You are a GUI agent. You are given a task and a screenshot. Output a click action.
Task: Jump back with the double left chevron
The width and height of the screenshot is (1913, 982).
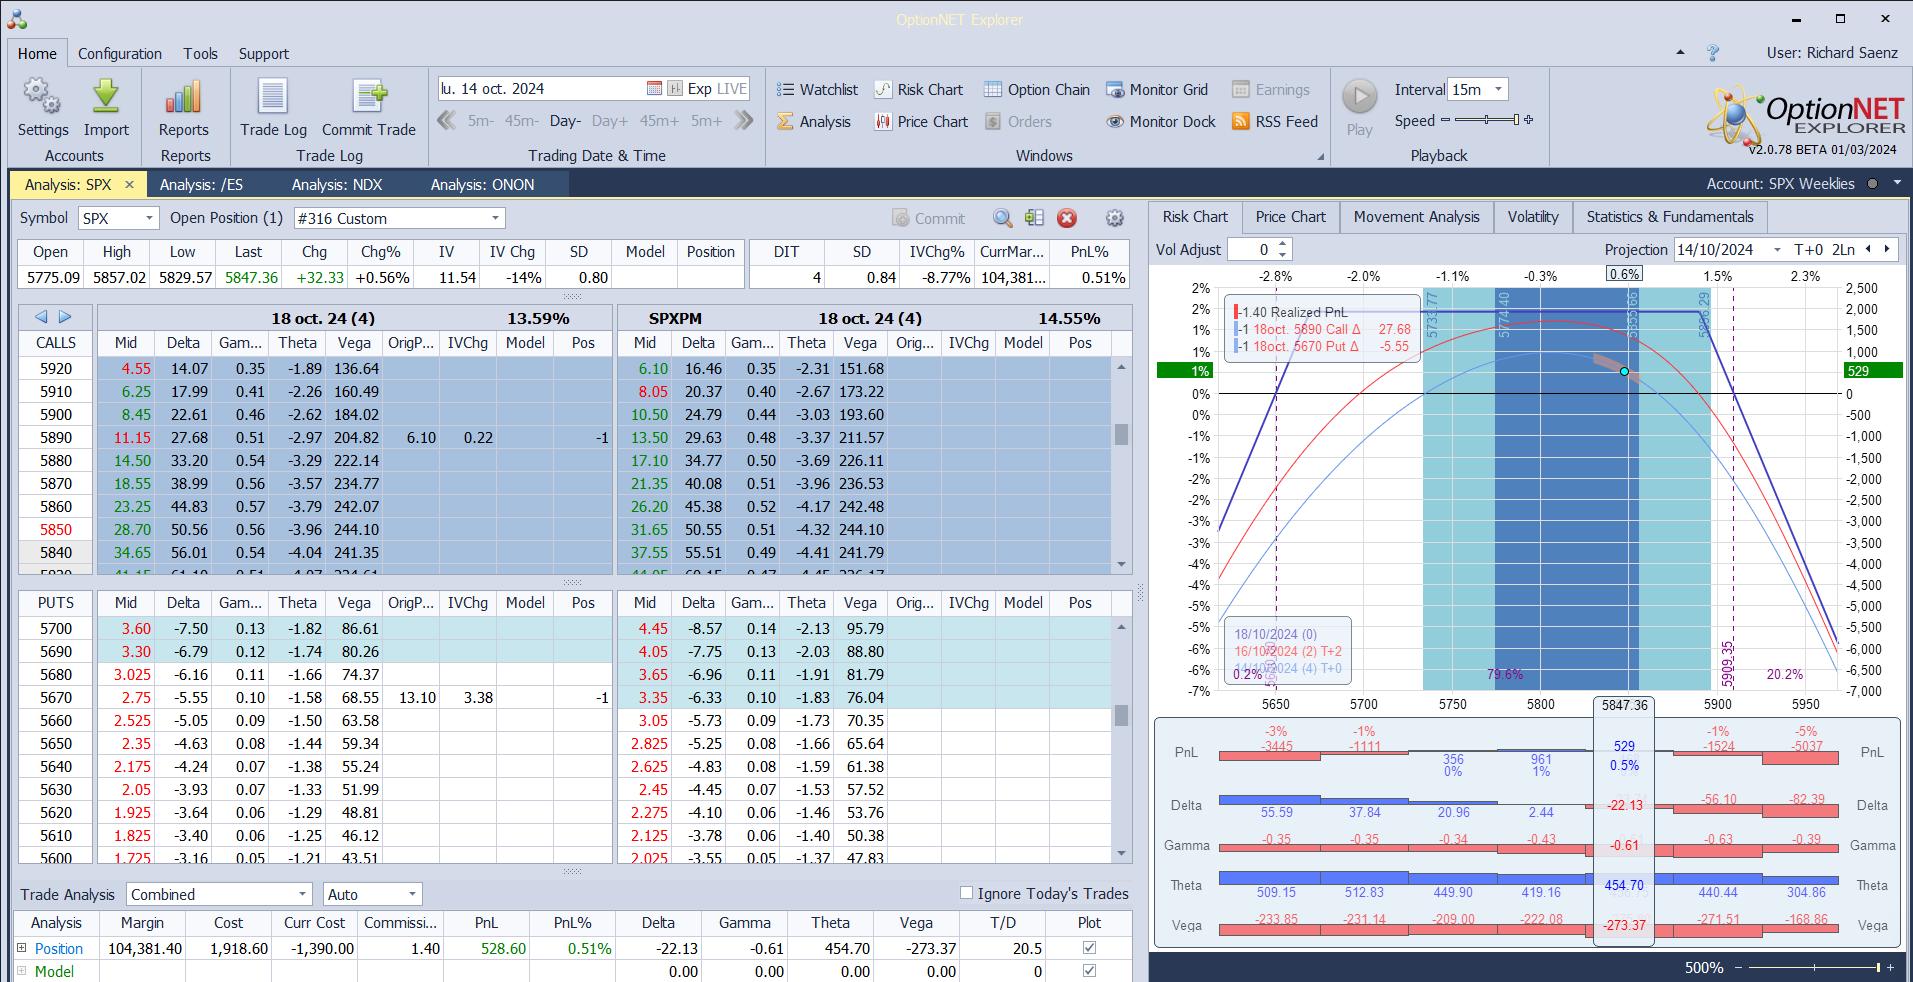(x=447, y=121)
